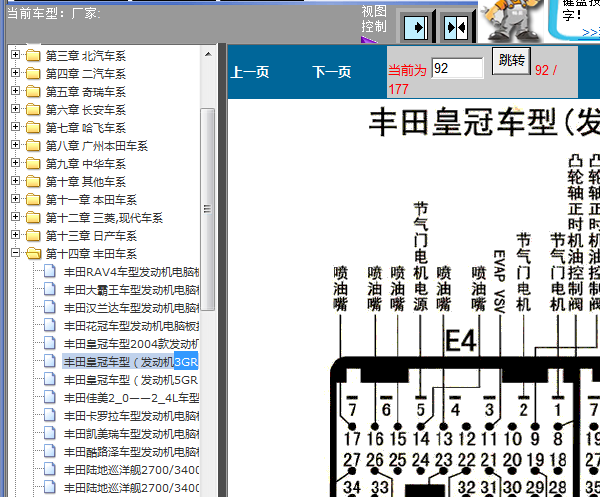This screenshot has width=600, height=497.
Task: Click folder icon of 第十二章 三菱,现代车系
Action: point(33,217)
